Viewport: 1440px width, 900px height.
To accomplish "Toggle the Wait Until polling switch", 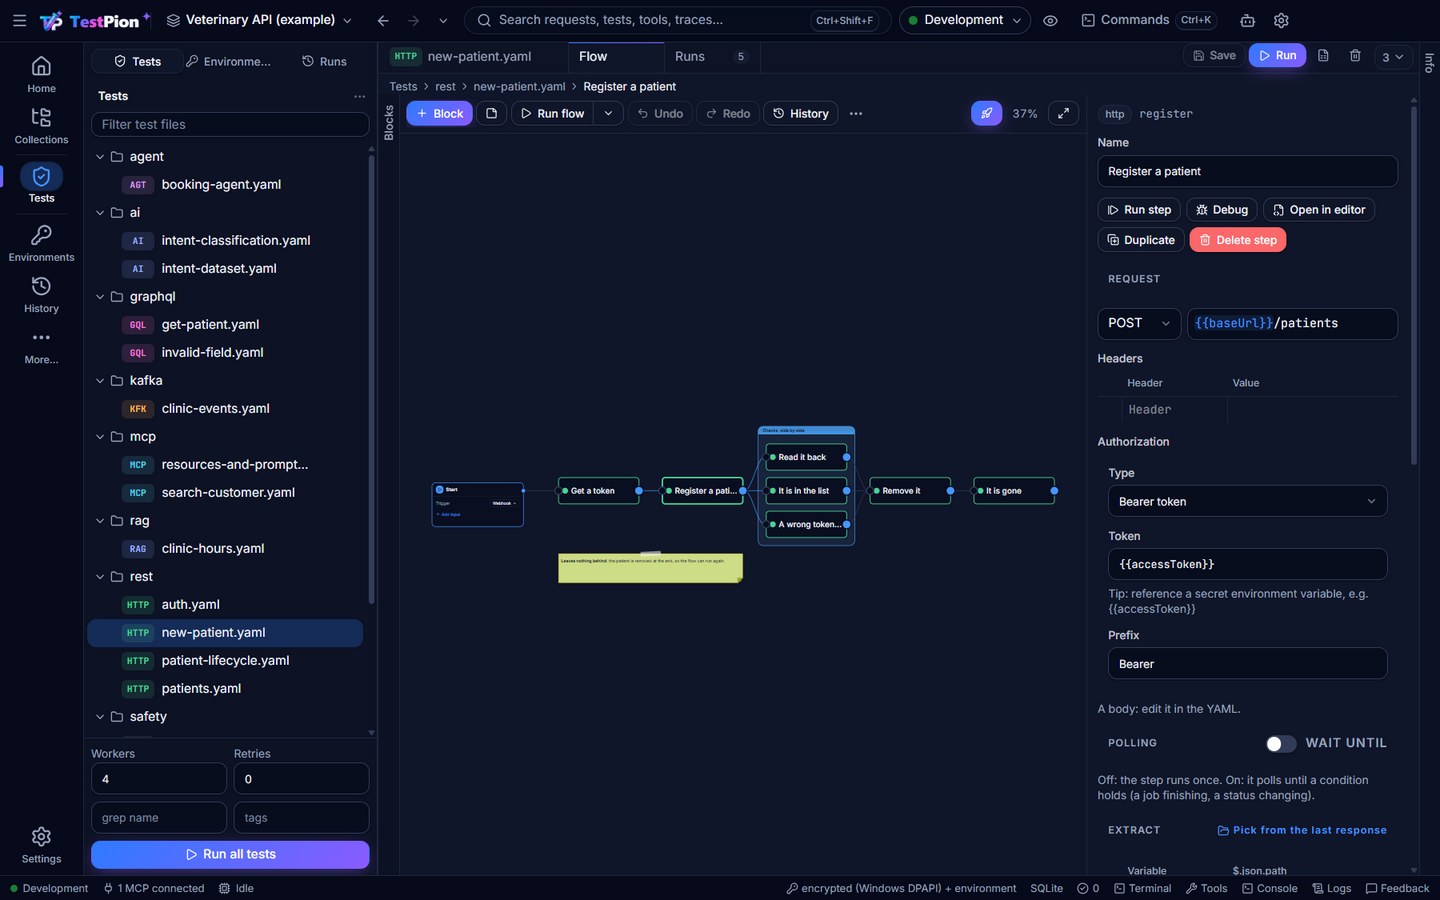I will coord(1280,743).
